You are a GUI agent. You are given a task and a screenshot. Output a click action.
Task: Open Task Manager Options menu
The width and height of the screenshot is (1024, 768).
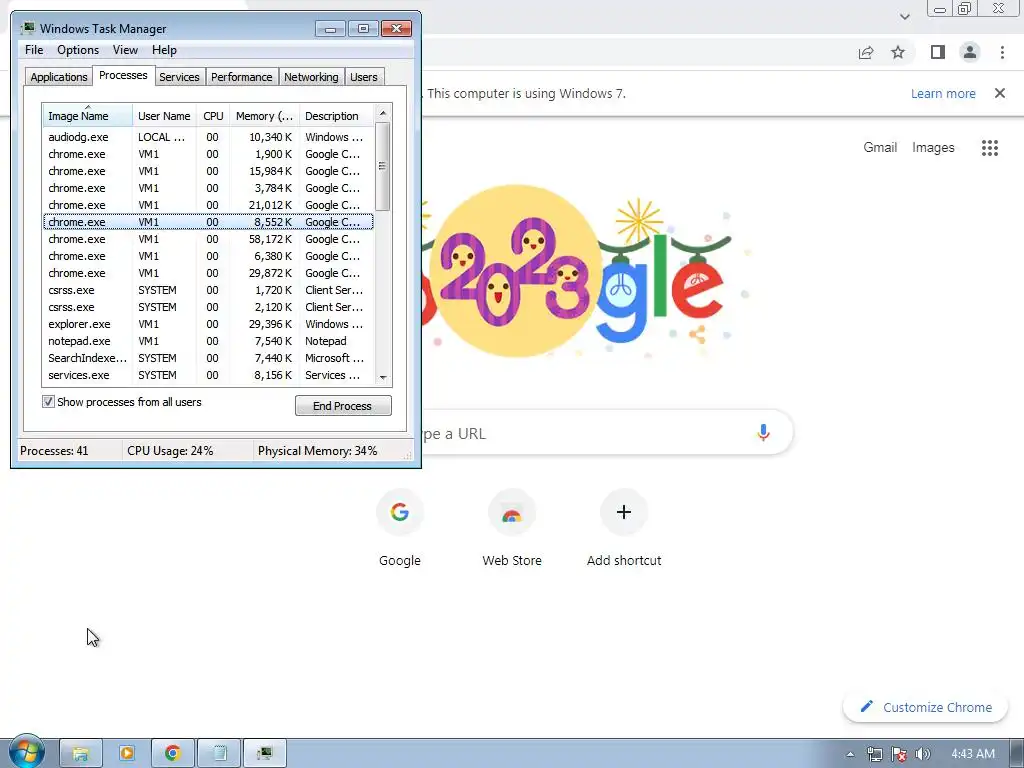pos(78,50)
